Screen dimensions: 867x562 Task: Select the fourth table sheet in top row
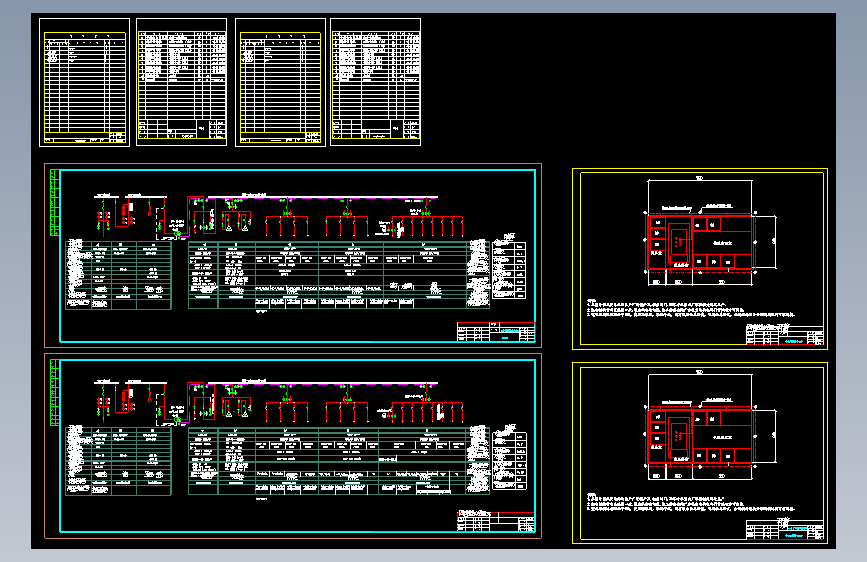(375, 82)
